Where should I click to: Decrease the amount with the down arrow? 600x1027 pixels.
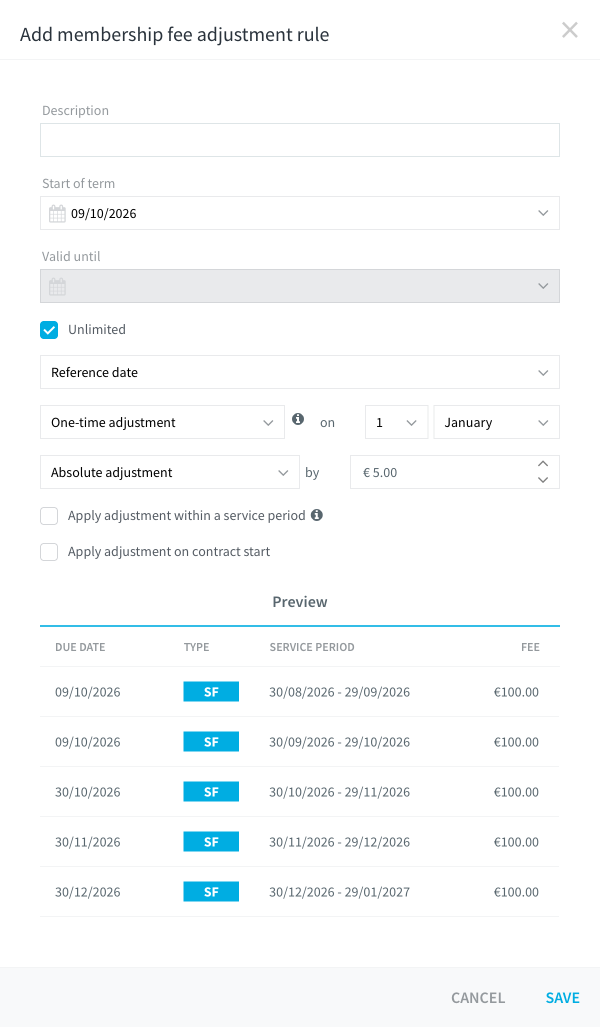click(543, 480)
